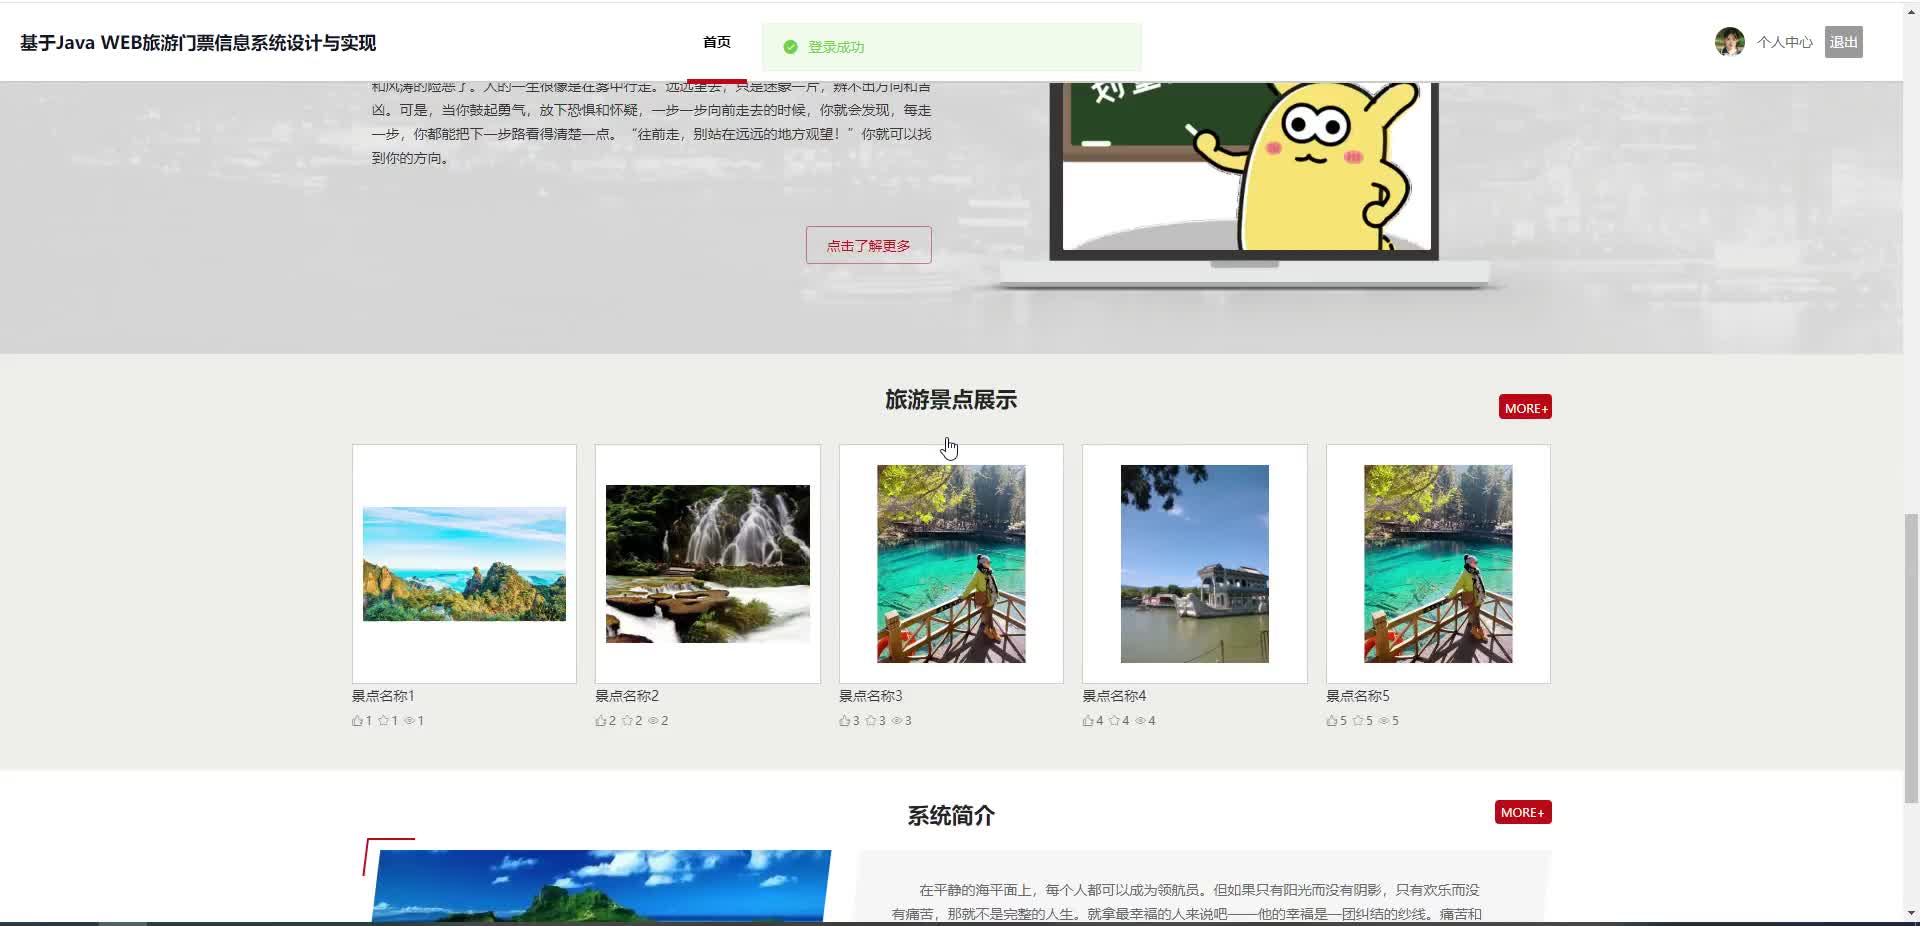Favorite 景点名称5 using its star icon

[1358, 721]
